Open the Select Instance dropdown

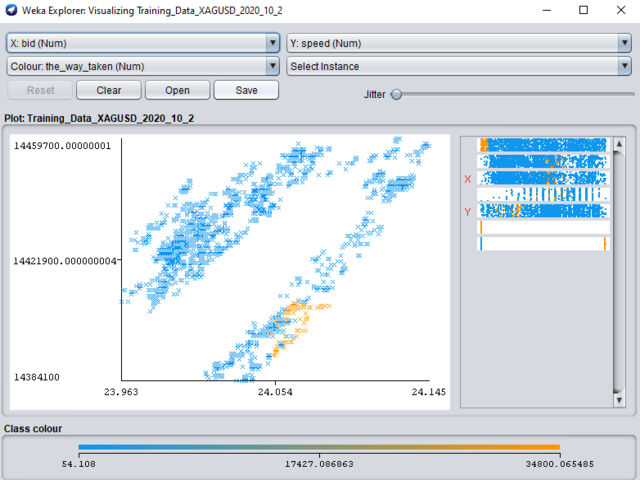[457, 66]
